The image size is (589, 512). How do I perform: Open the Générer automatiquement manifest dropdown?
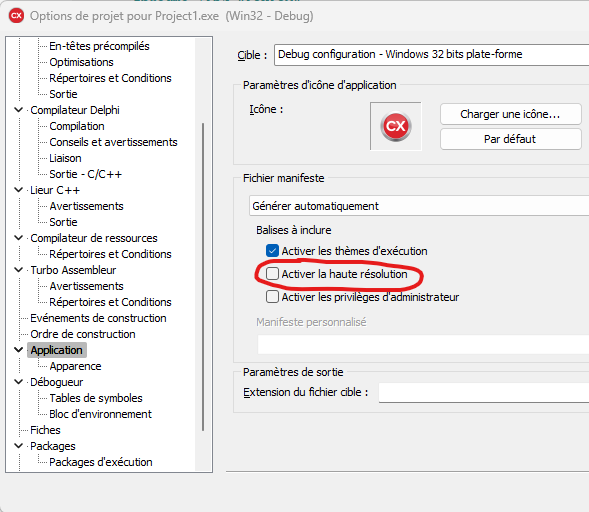pos(419,206)
